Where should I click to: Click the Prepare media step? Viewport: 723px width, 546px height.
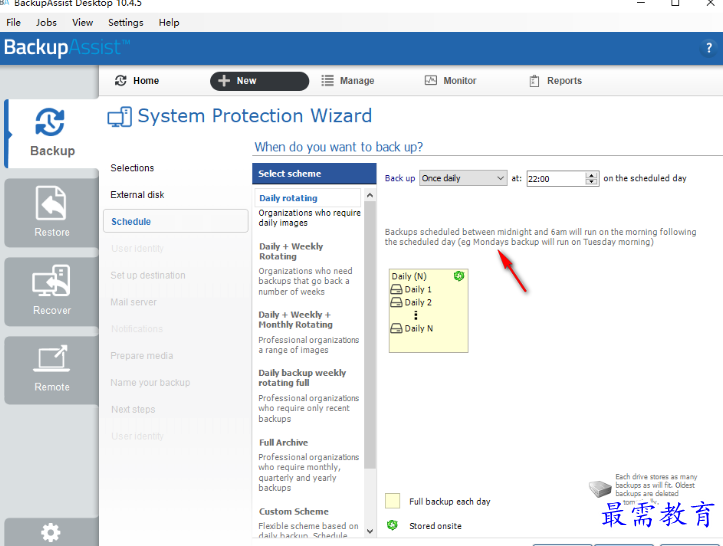point(142,356)
